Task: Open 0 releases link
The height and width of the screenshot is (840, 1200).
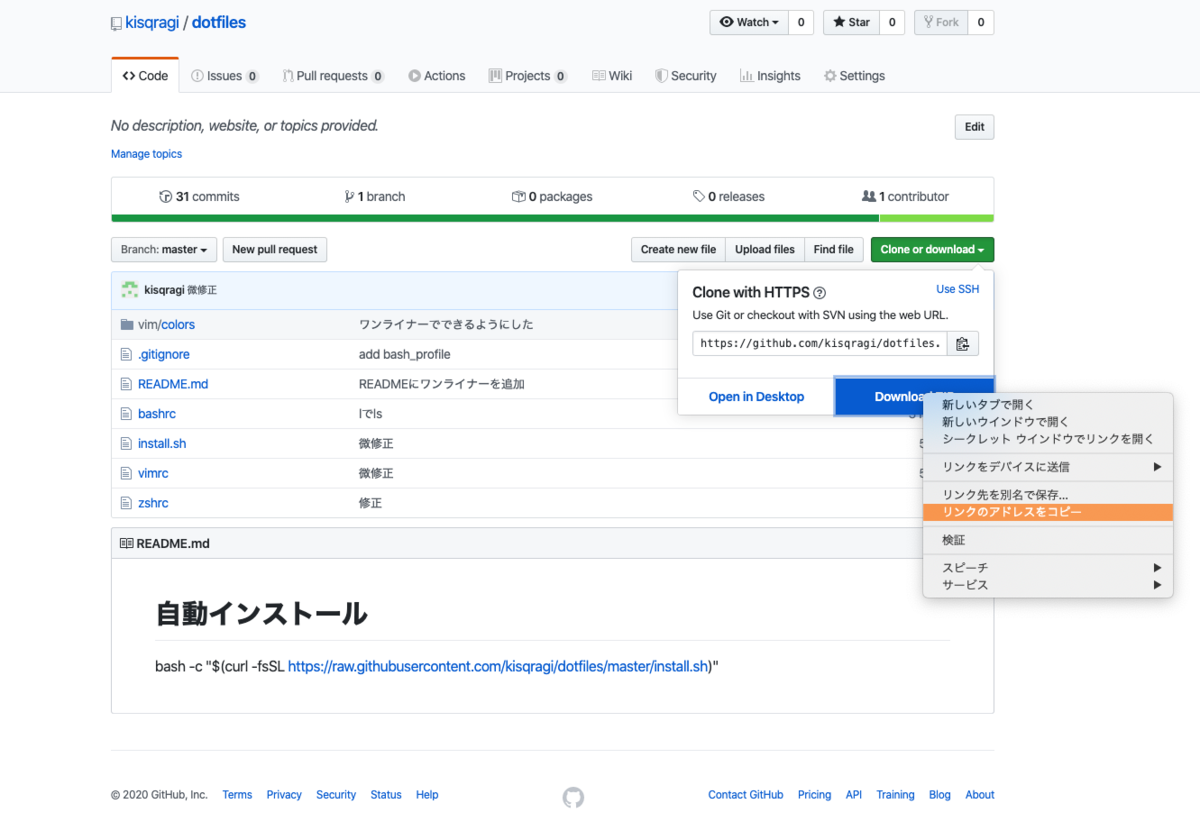Action: [728, 197]
